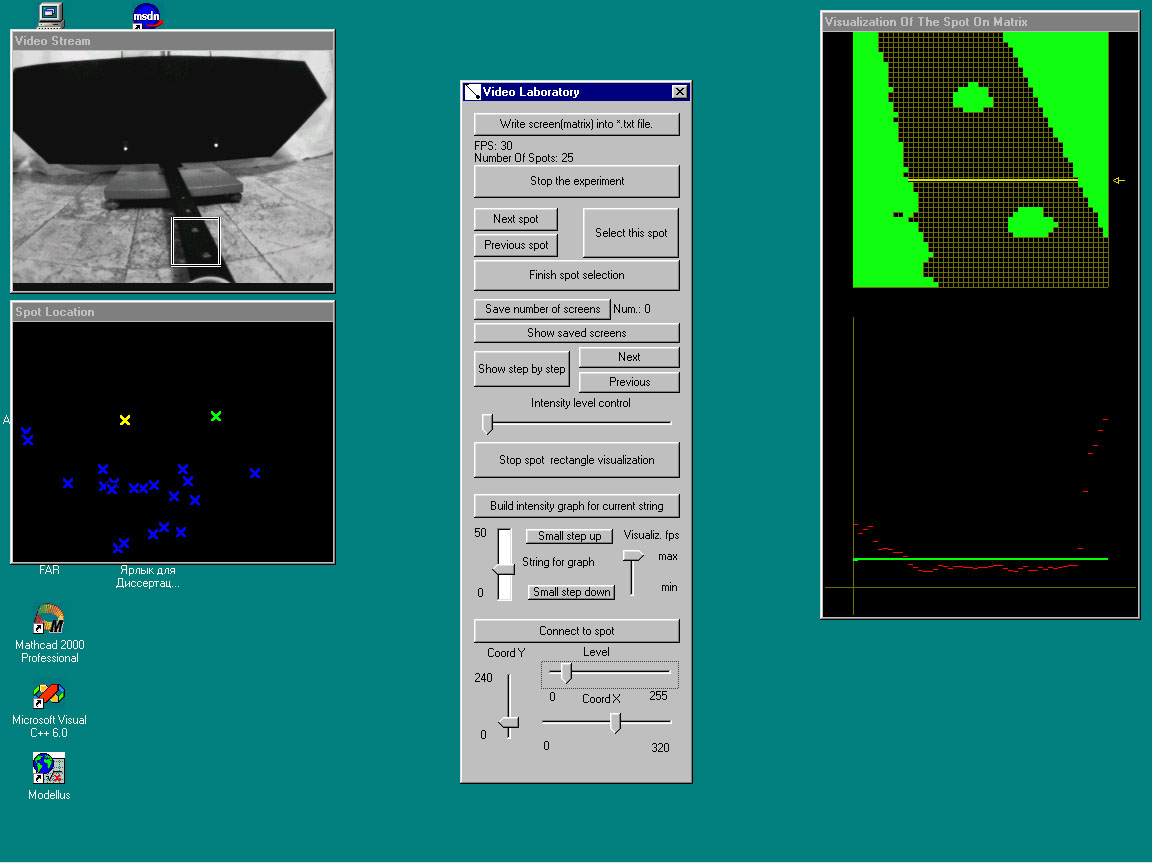The height and width of the screenshot is (864, 1152).
Task: Click the Video Laboratory title bar icon
Action: [x=473, y=92]
